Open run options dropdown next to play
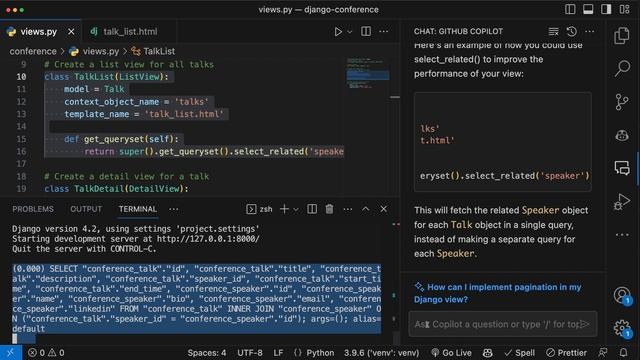The width and height of the screenshot is (640, 360). pos(349,31)
